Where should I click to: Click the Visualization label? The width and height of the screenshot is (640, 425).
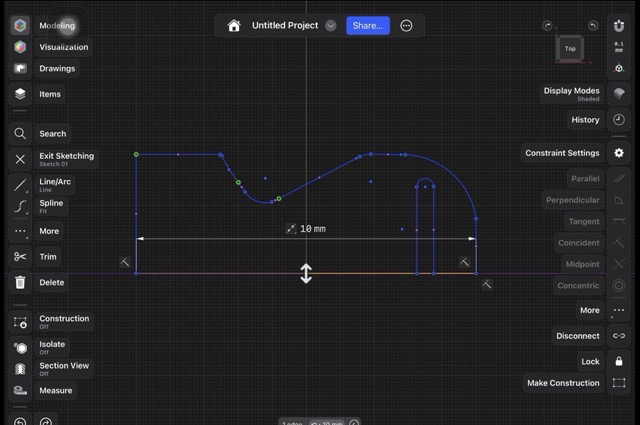[x=64, y=47]
